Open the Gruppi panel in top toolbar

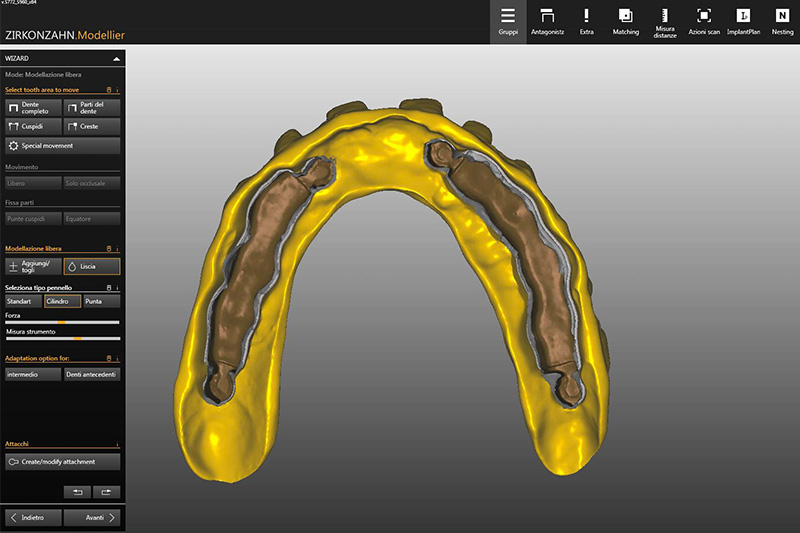tap(508, 21)
